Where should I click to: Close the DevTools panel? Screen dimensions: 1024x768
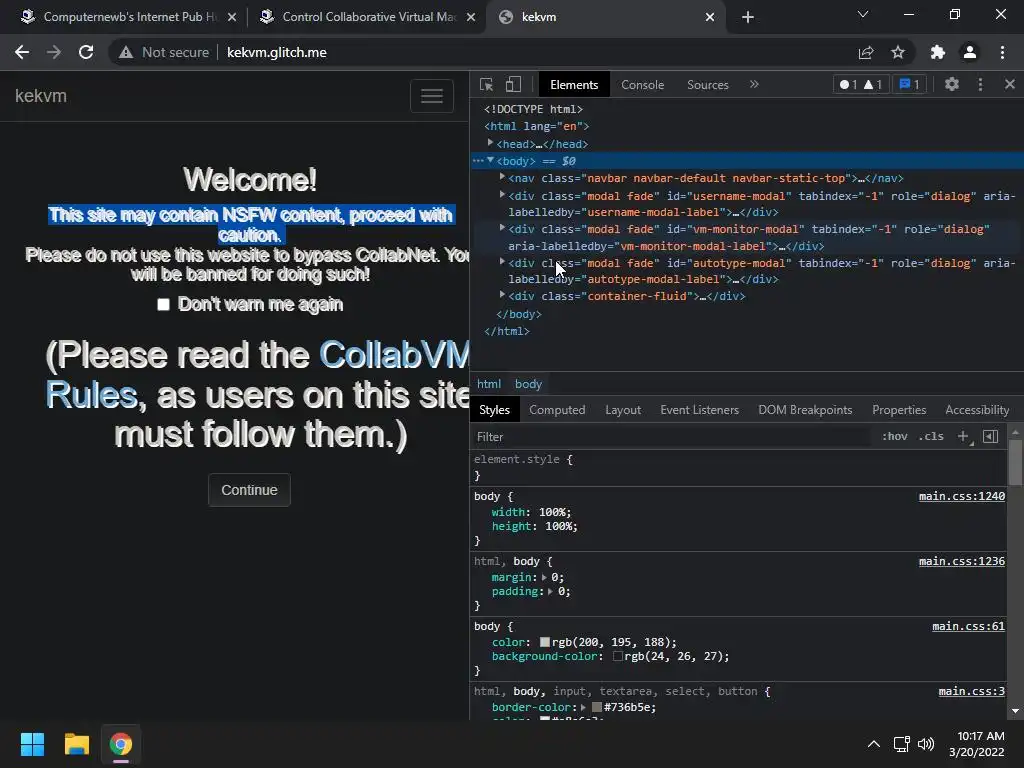(x=1010, y=84)
